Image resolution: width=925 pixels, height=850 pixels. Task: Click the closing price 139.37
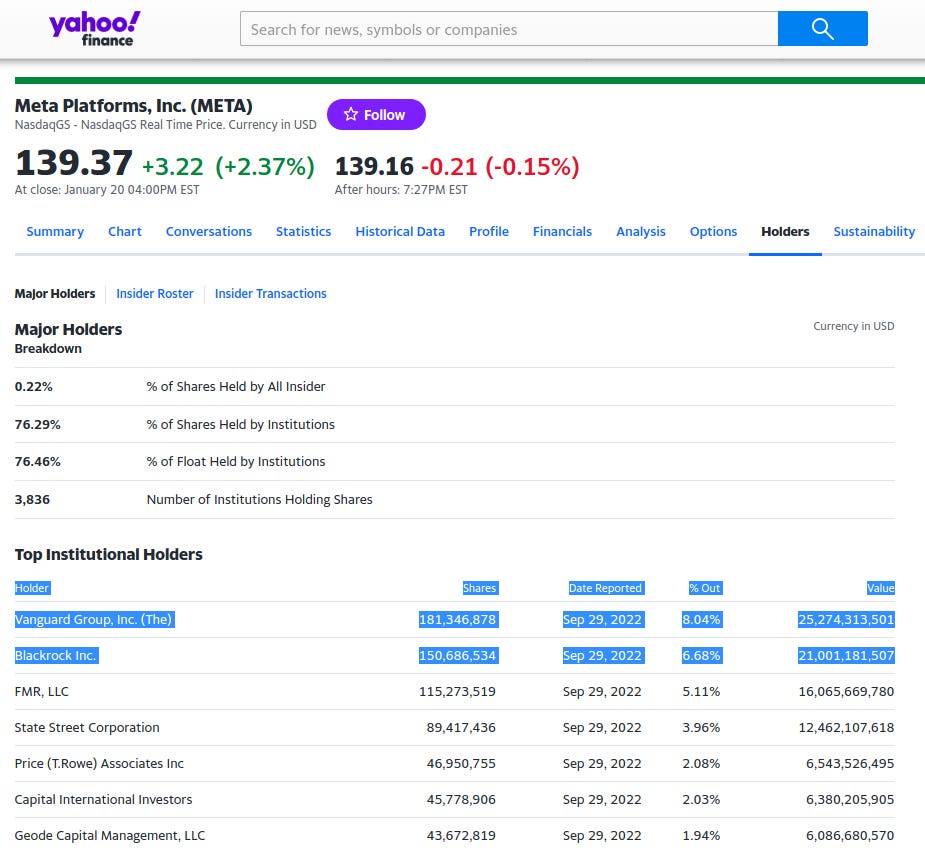click(x=74, y=163)
